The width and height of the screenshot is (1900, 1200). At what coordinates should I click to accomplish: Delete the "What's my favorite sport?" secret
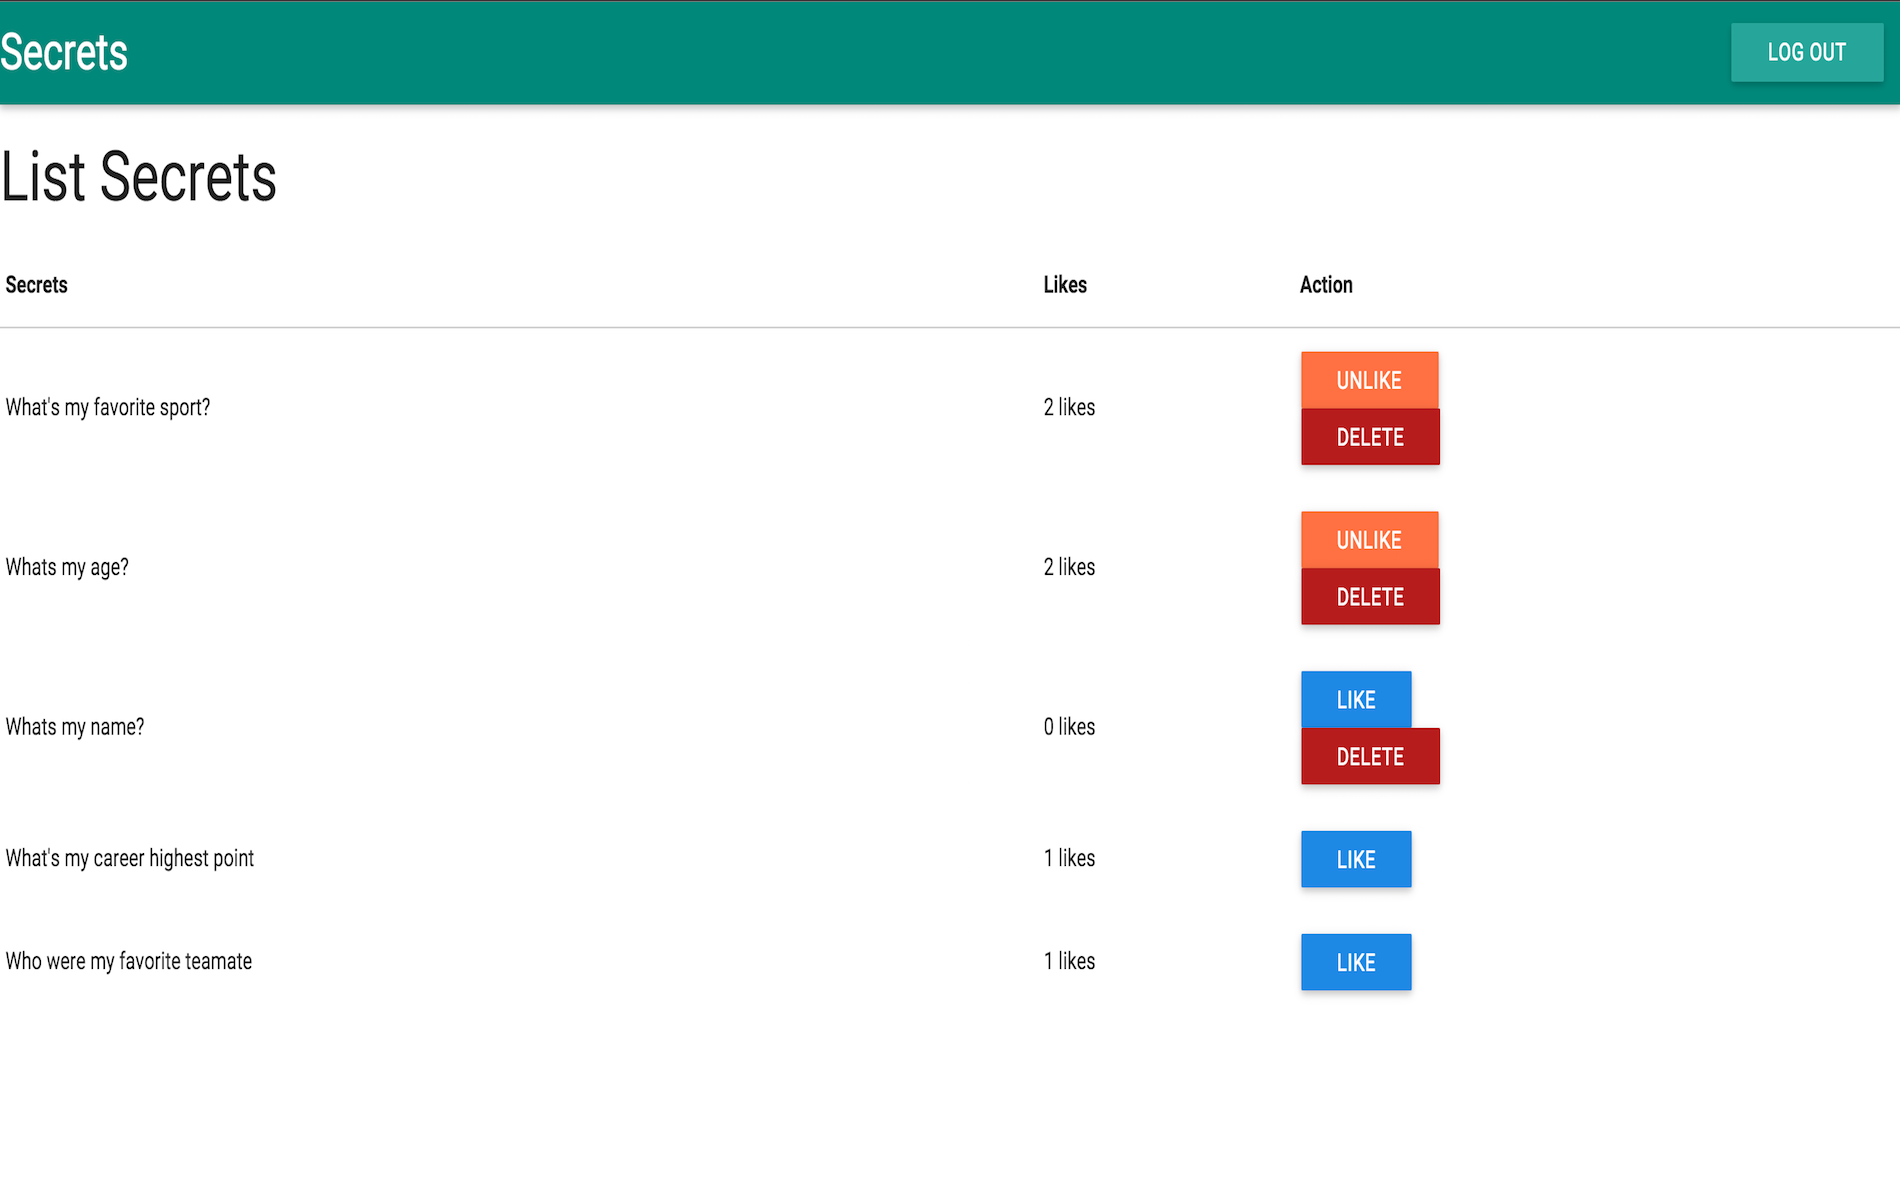(1370, 437)
